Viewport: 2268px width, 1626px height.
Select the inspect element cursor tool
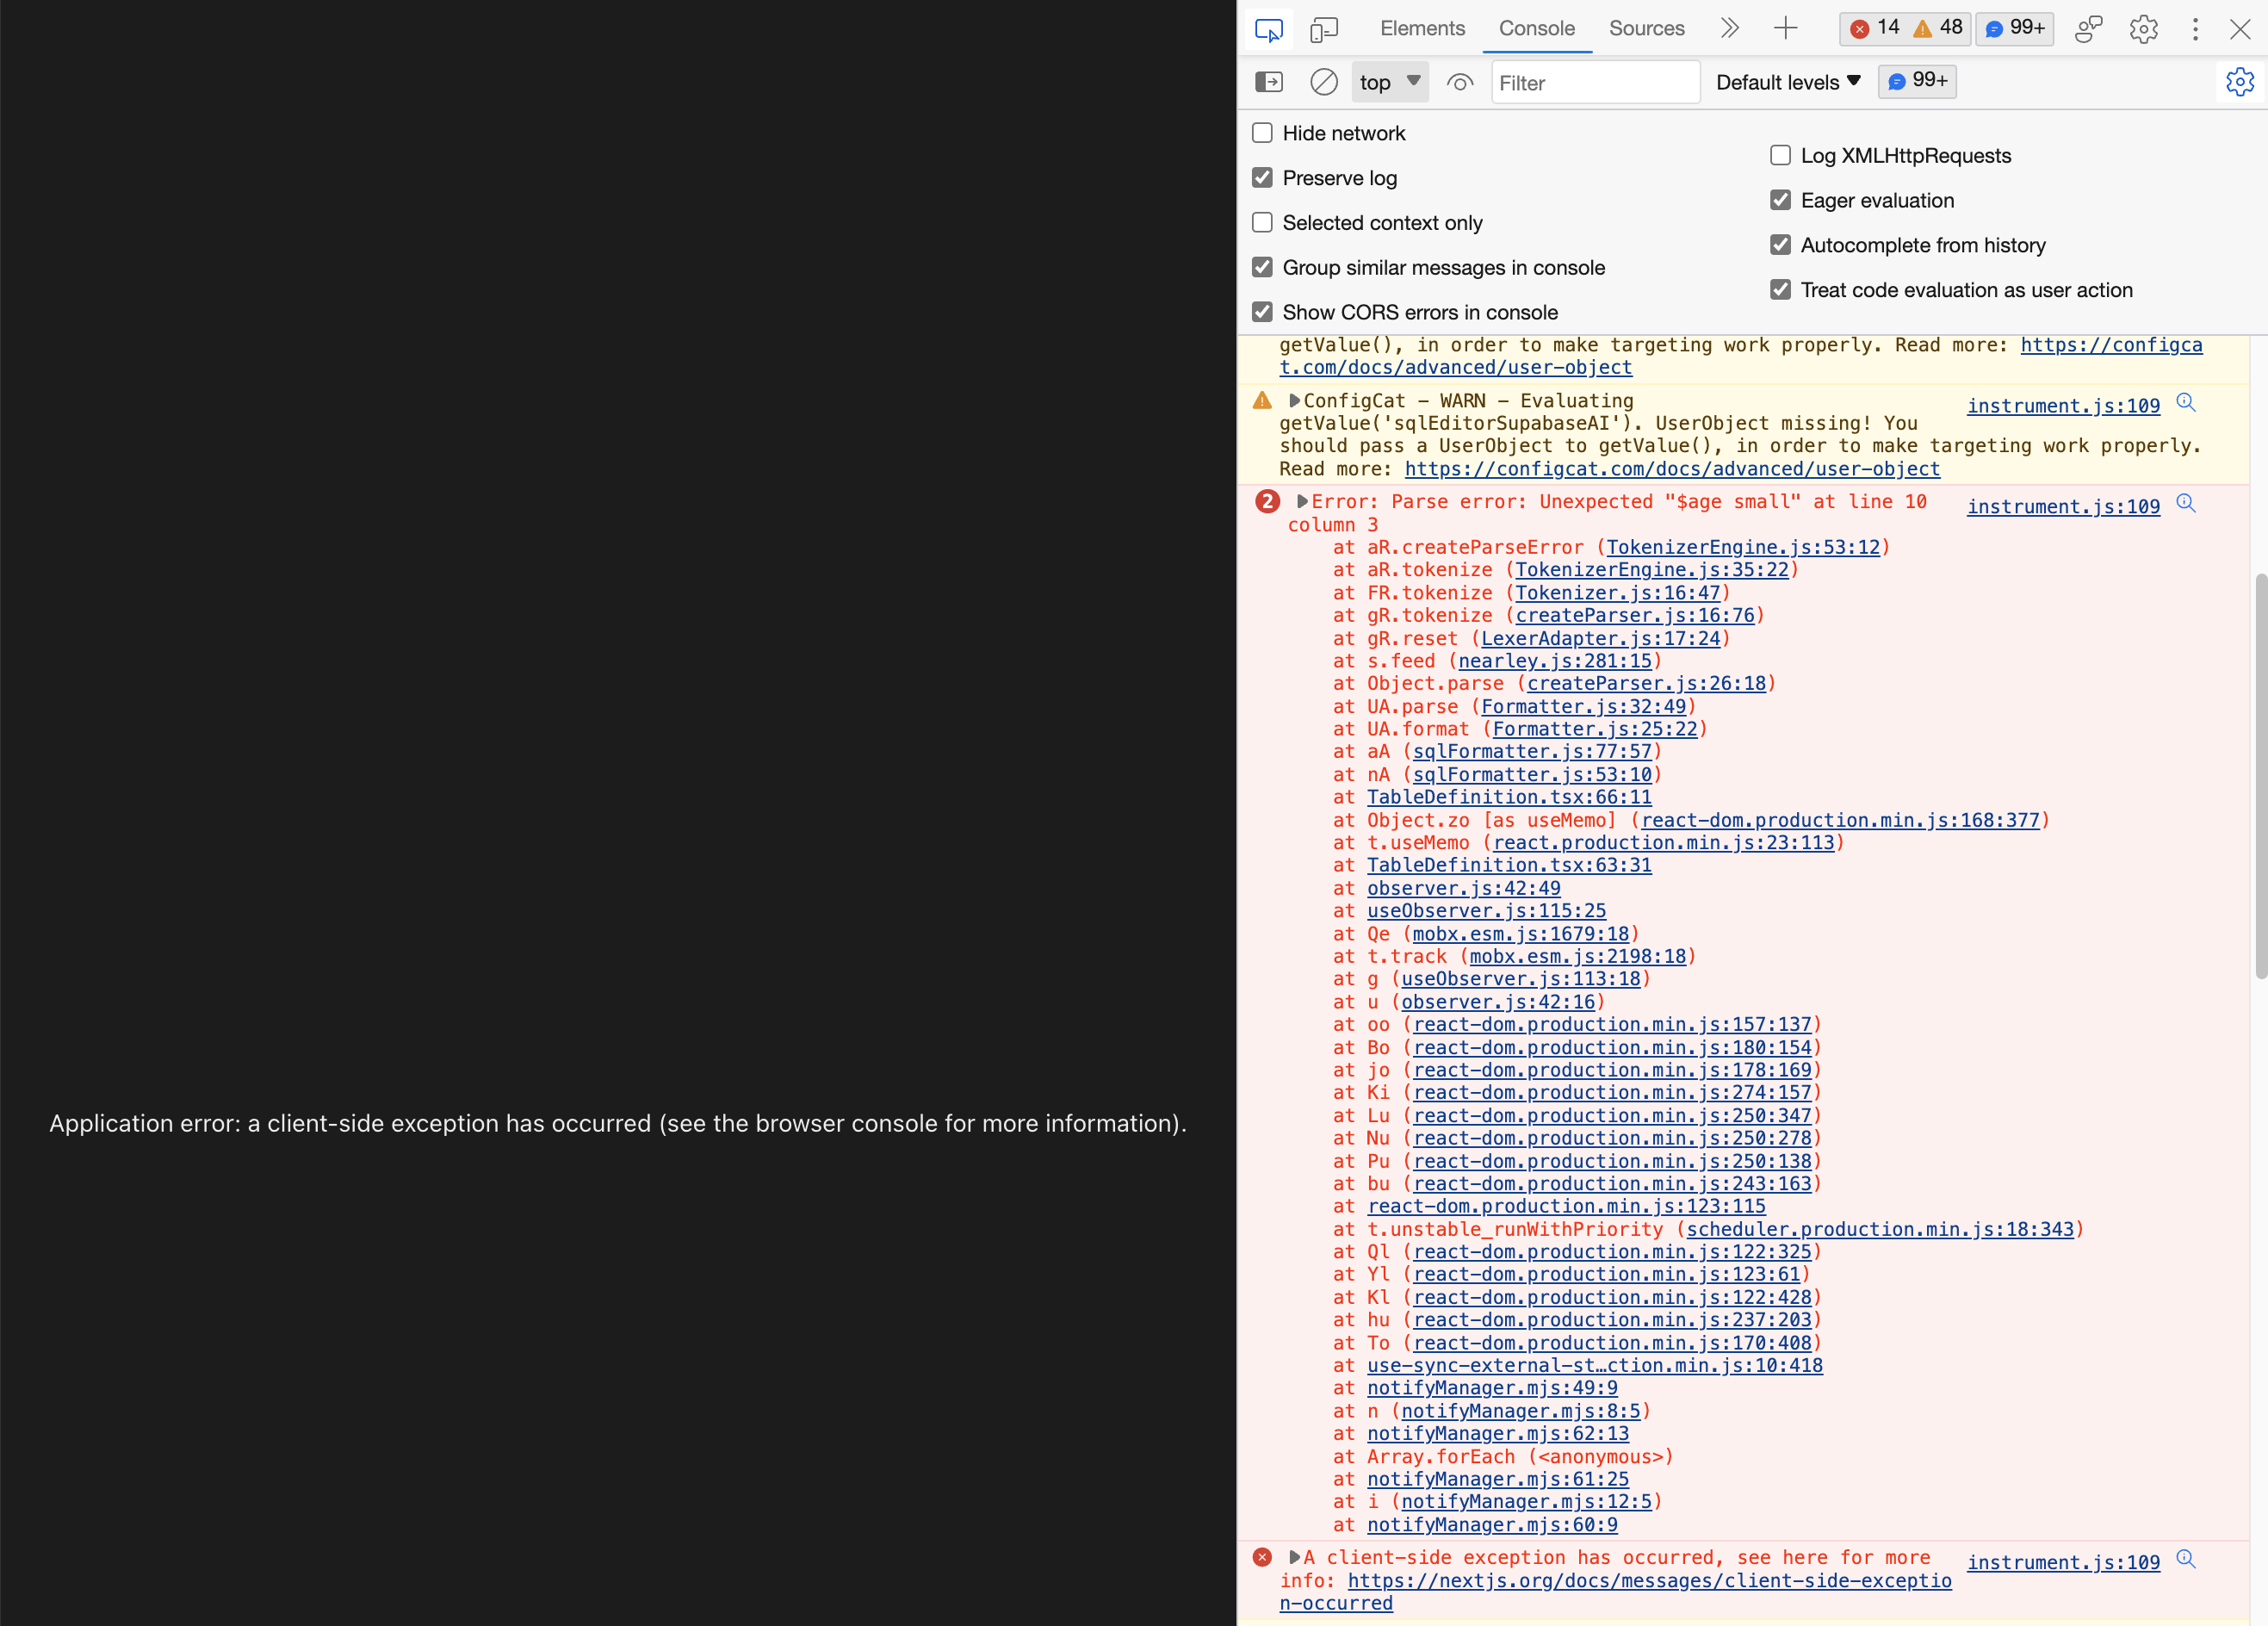pos(1268,29)
